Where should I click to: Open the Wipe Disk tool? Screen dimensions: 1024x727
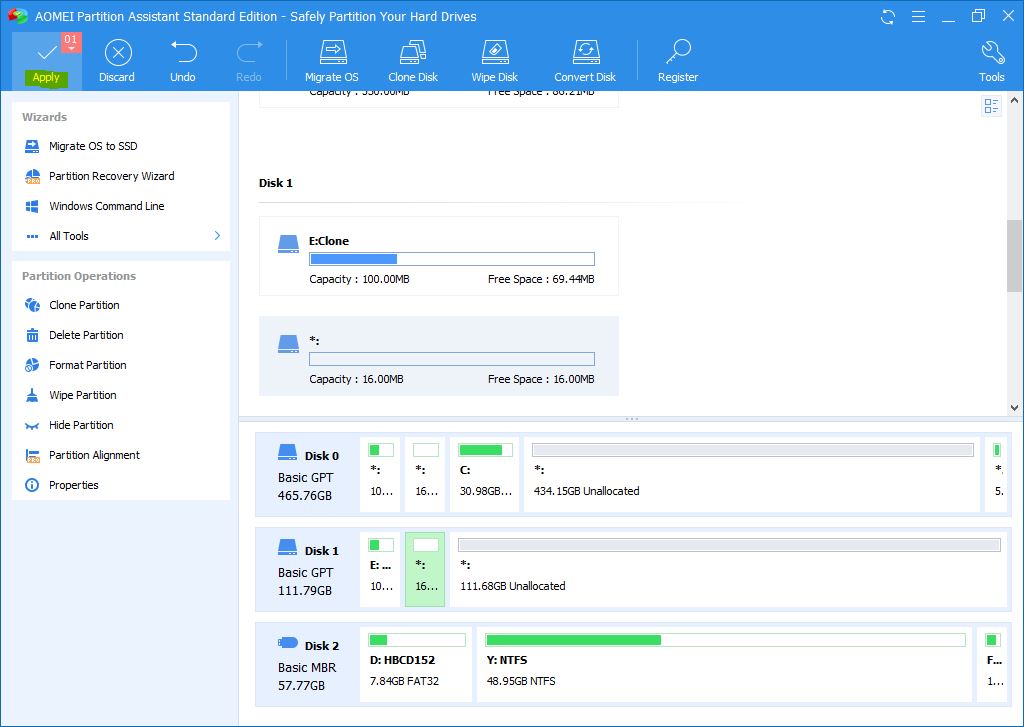[494, 61]
